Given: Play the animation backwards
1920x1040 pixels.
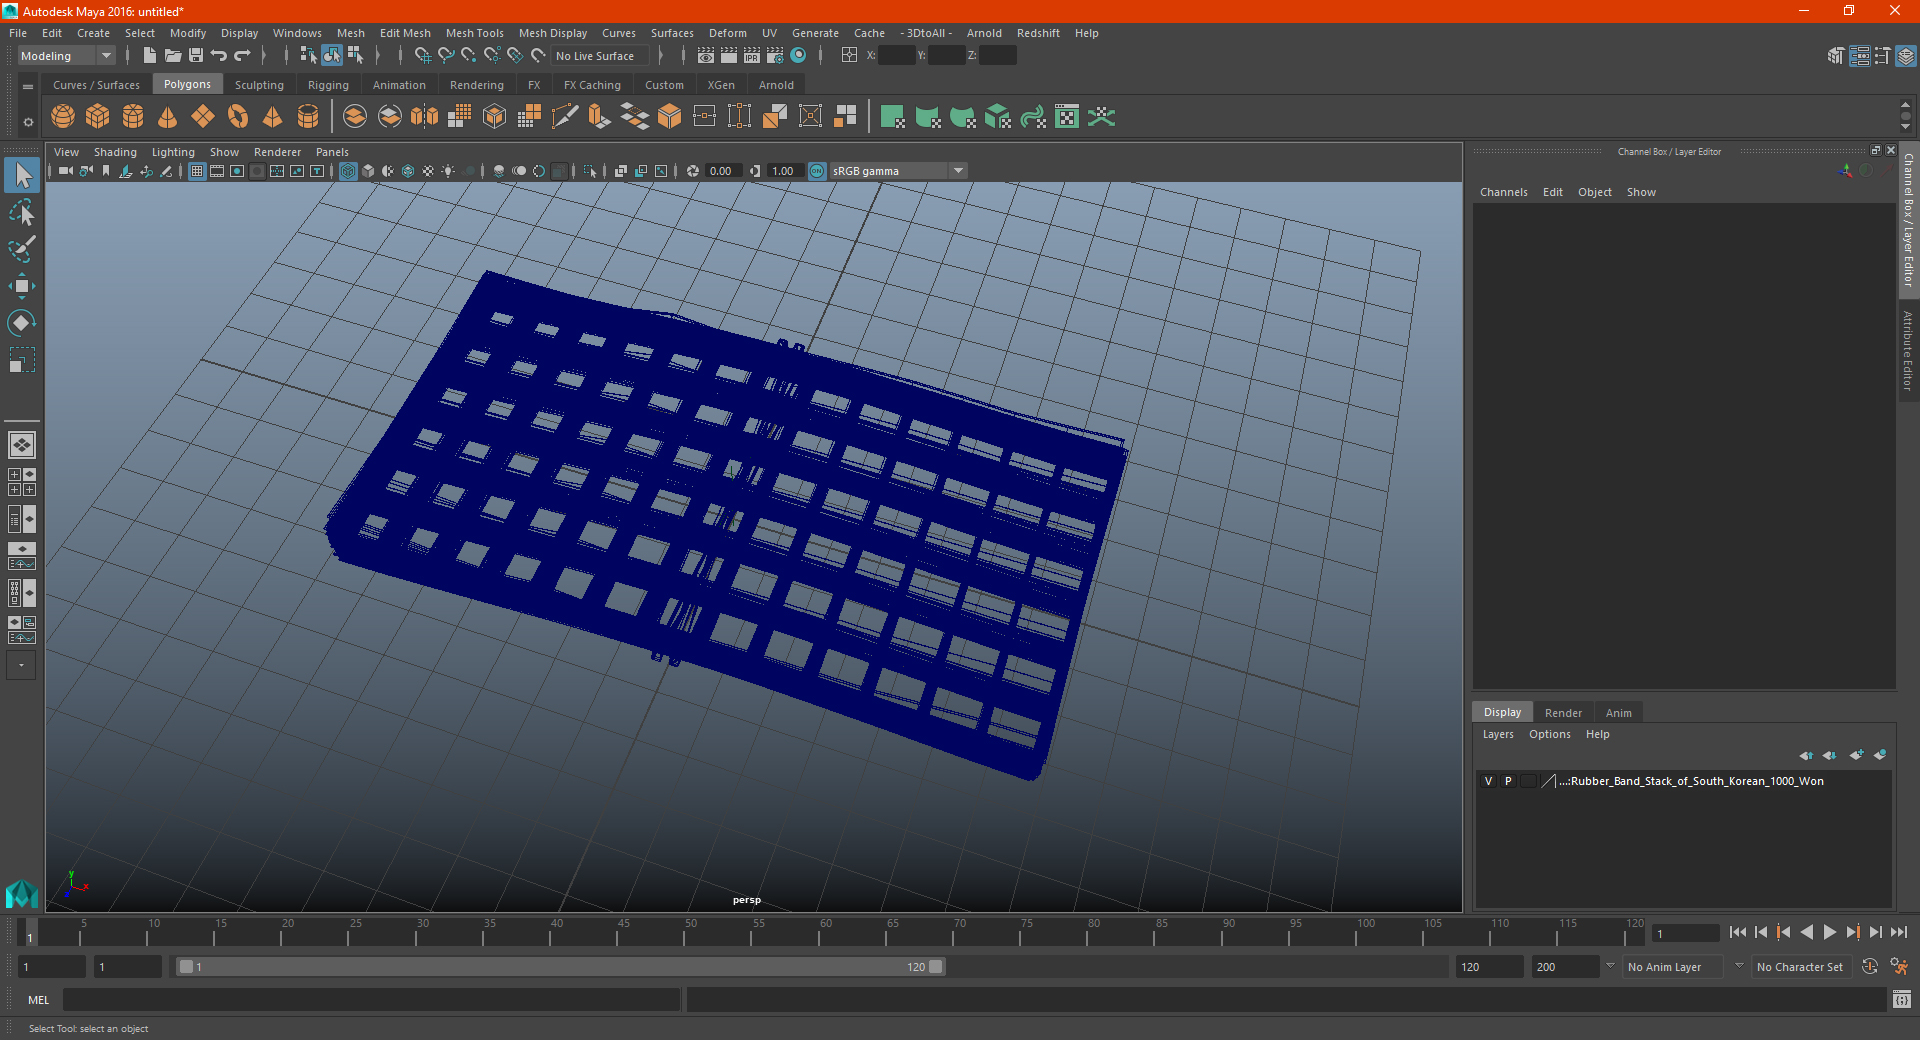Looking at the screenshot, I should click(x=1807, y=932).
